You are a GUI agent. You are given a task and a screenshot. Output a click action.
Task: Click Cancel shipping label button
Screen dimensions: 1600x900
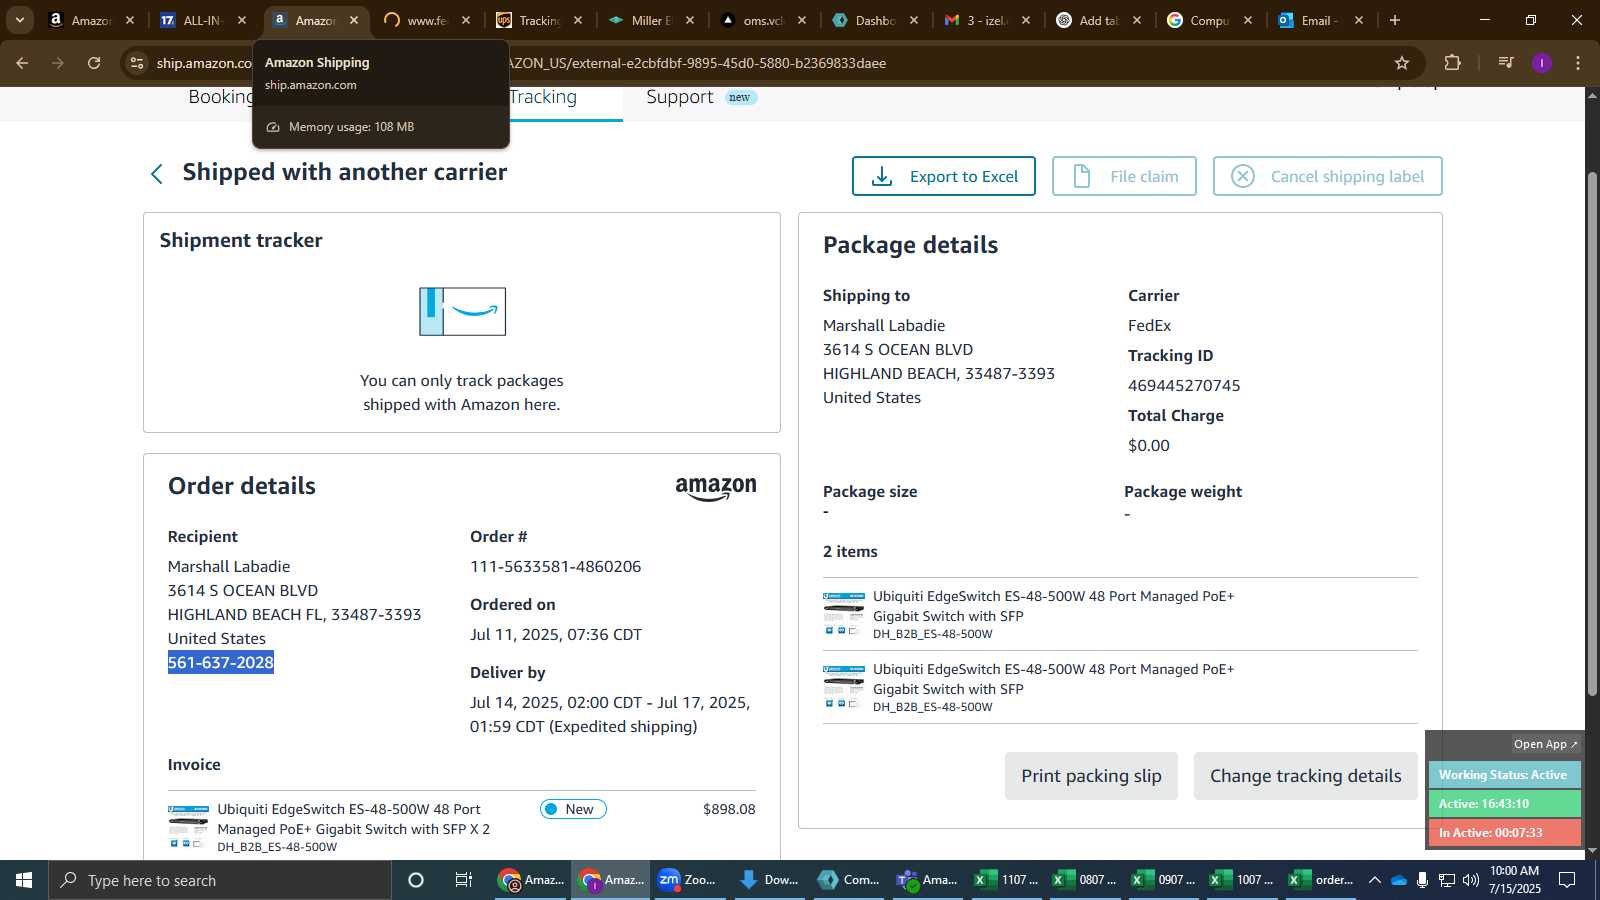(x=1328, y=176)
